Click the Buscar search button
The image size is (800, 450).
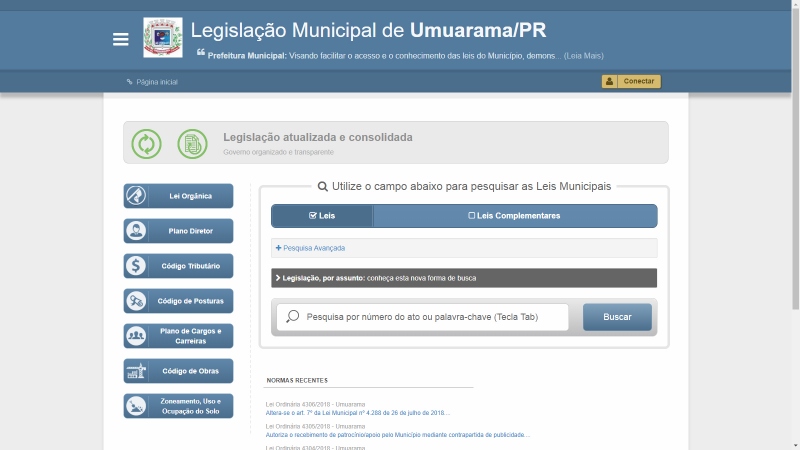pos(617,317)
